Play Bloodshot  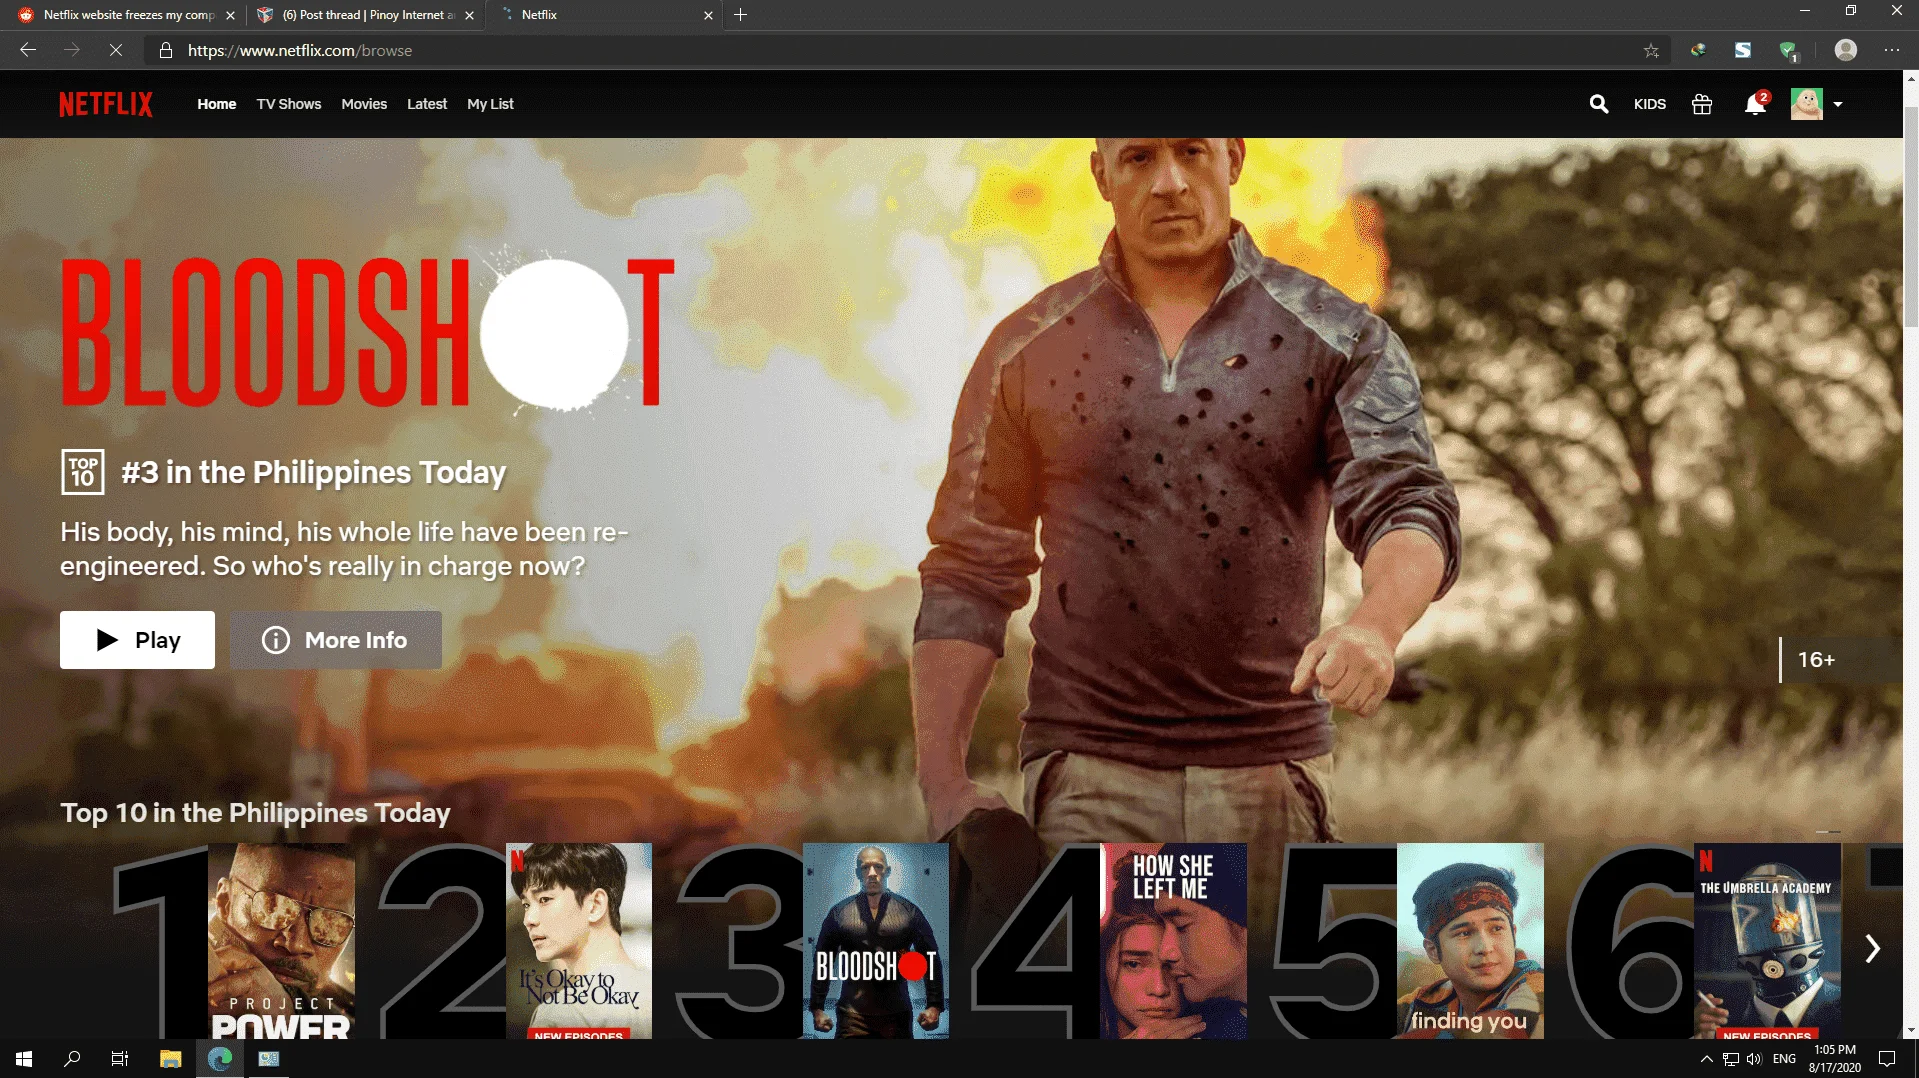(x=137, y=640)
